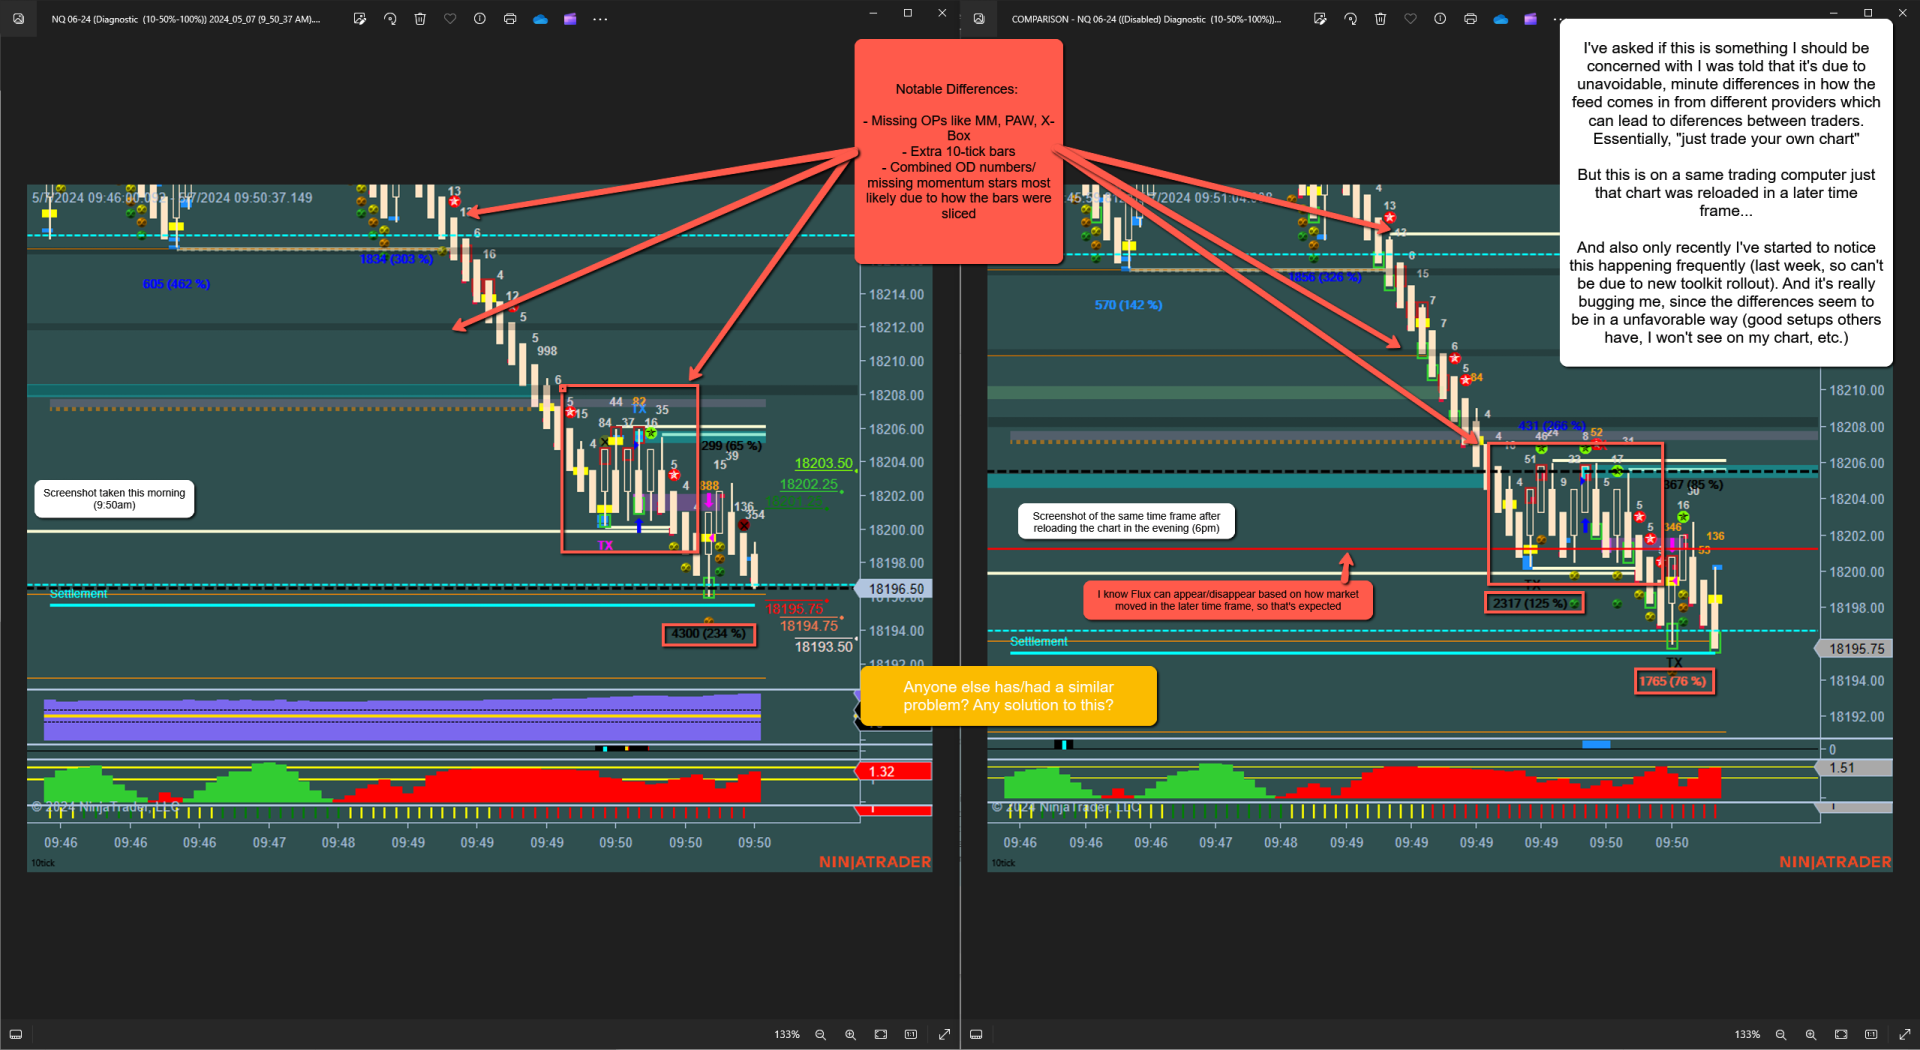1920x1050 pixels.
Task: Favorite the image in the left Photos window
Action: coord(450,19)
